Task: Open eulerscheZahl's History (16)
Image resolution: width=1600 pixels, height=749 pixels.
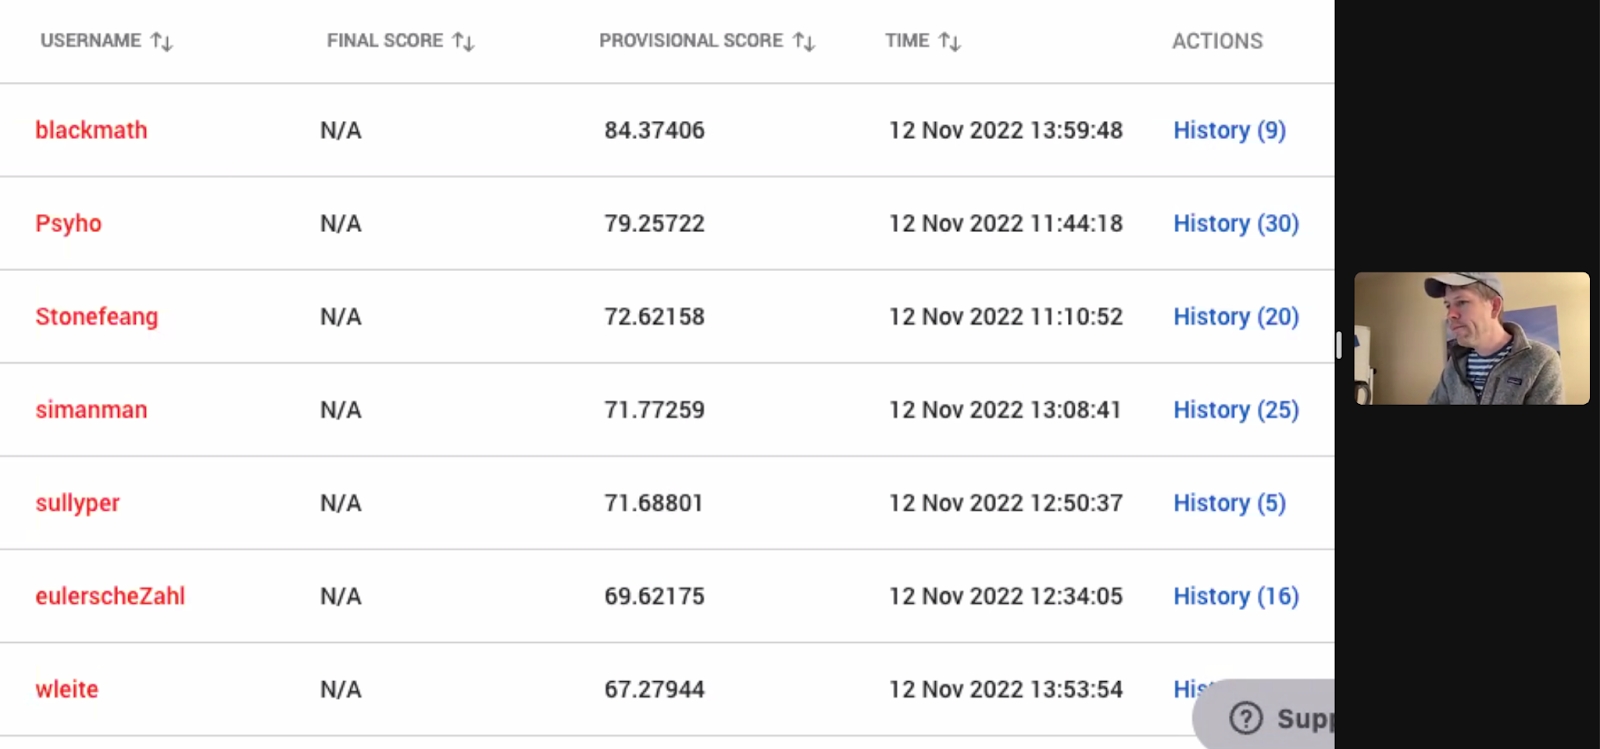Action: point(1236,596)
